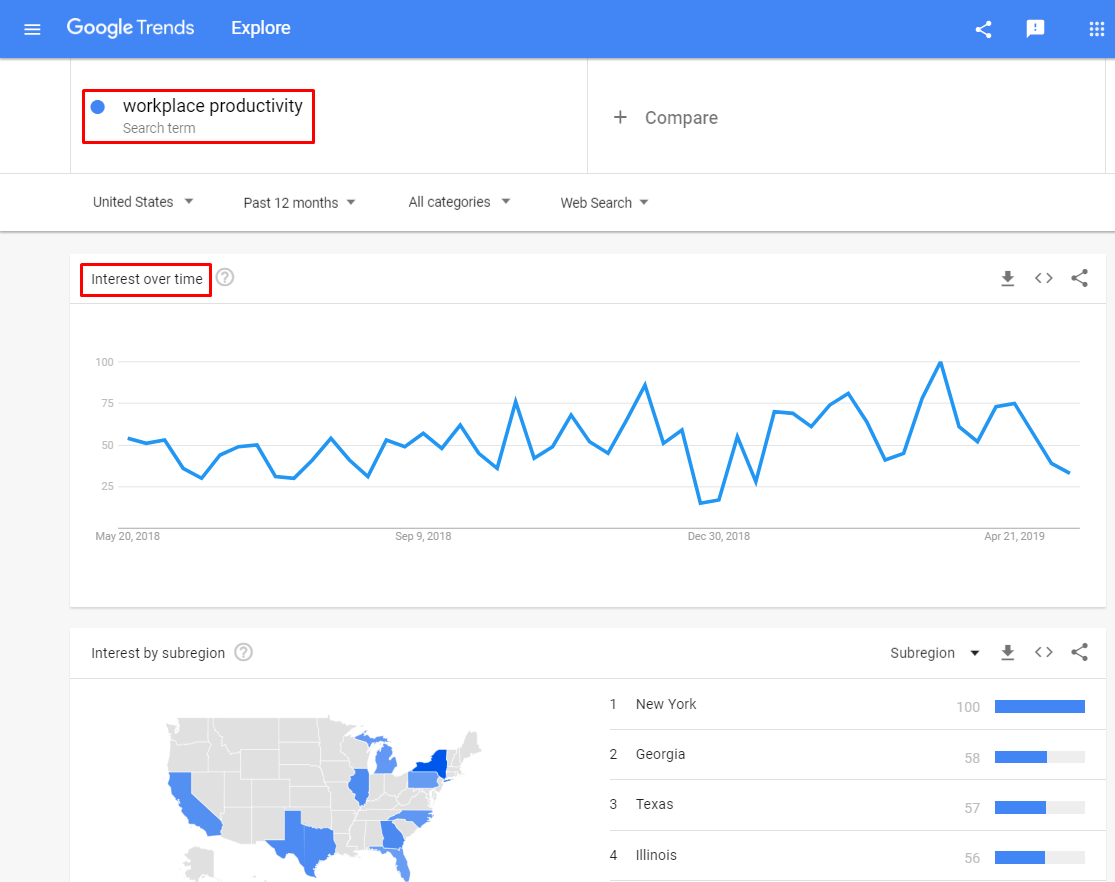
Task: Open the Google apps grid
Action: [1096, 29]
